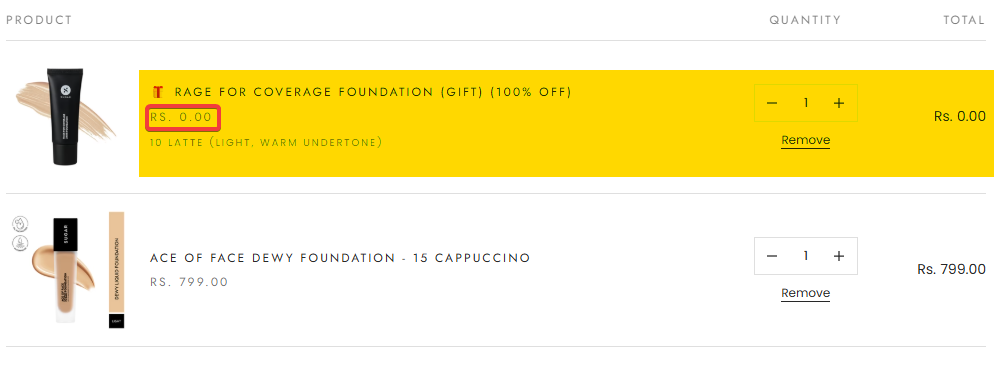Screen dimensions: 1006x374
Task: Click the 10 Latte shade variant text
Action: point(266,142)
